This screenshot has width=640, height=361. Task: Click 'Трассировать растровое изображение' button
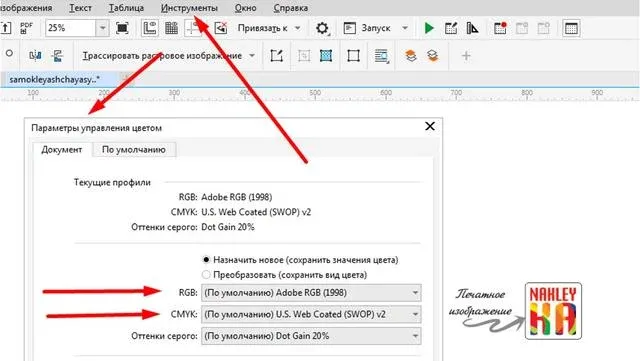pyautogui.click(x=162, y=56)
